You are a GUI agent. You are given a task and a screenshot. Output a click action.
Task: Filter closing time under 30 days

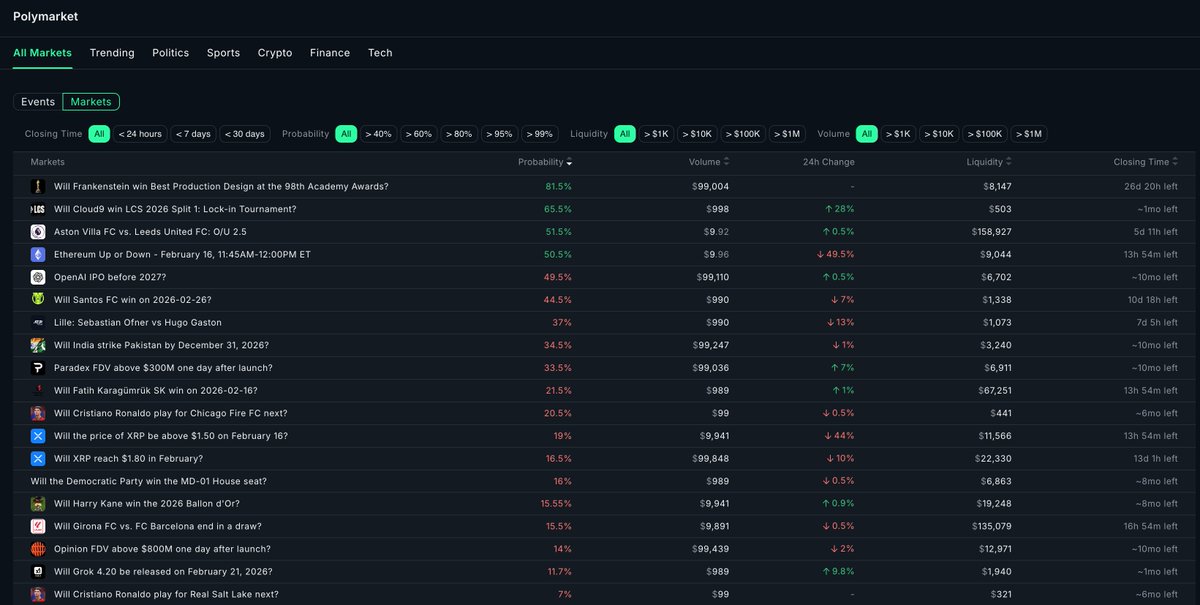[x=245, y=134]
